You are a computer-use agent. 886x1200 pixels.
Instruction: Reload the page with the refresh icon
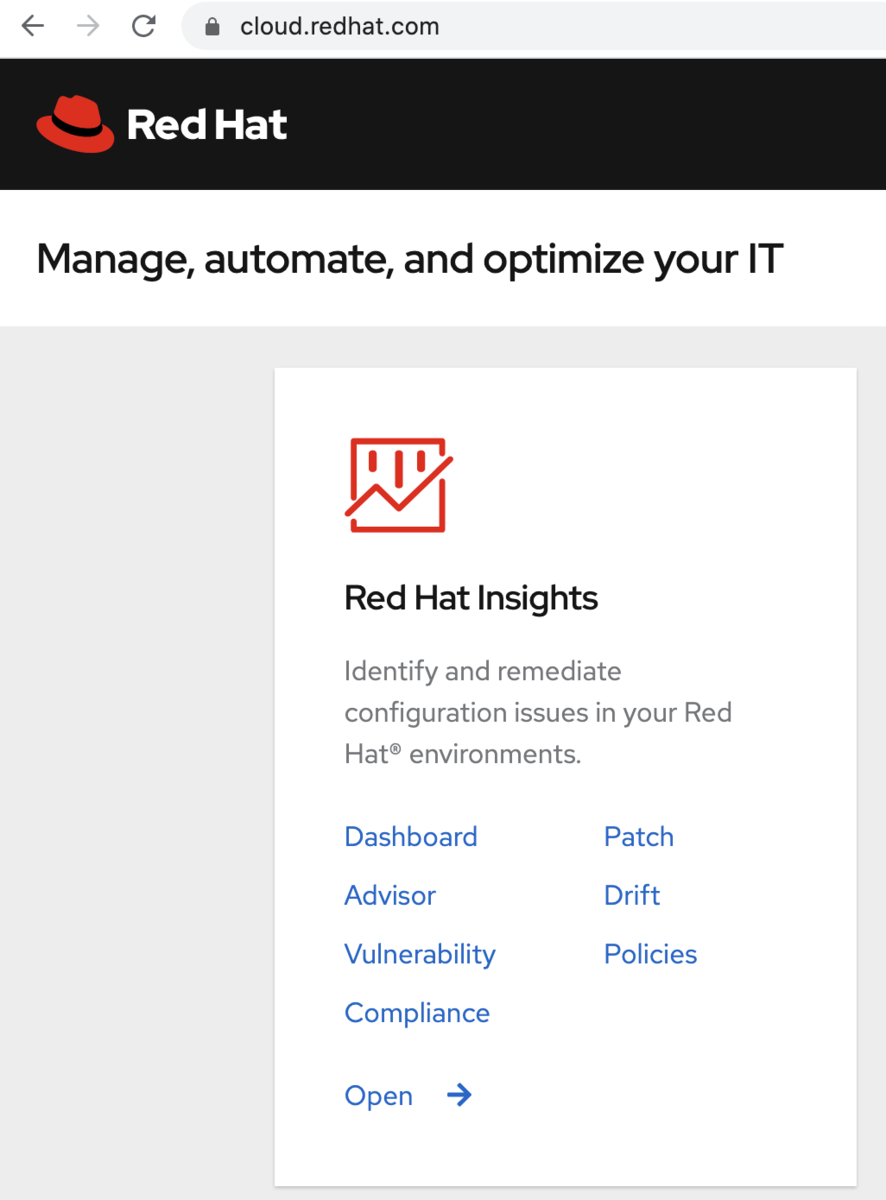pyautogui.click(x=144, y=26)
